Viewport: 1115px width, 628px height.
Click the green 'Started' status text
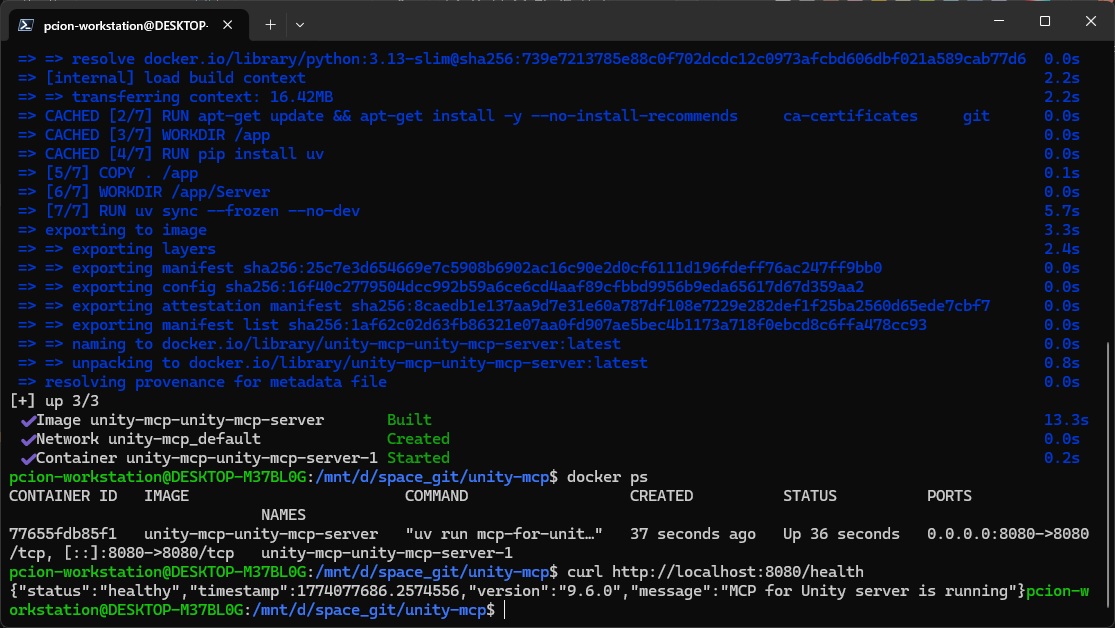pyautogui.click(x=418, y=458)
